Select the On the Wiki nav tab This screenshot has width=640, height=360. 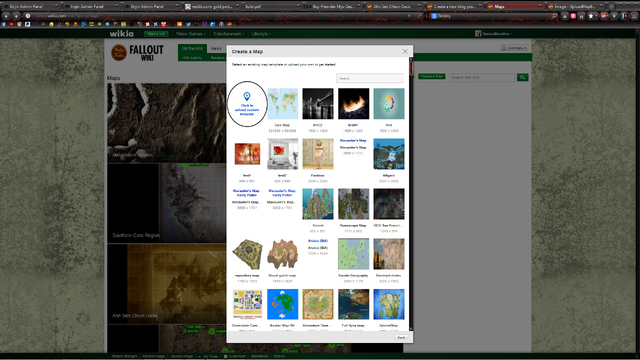pos(192,49)
